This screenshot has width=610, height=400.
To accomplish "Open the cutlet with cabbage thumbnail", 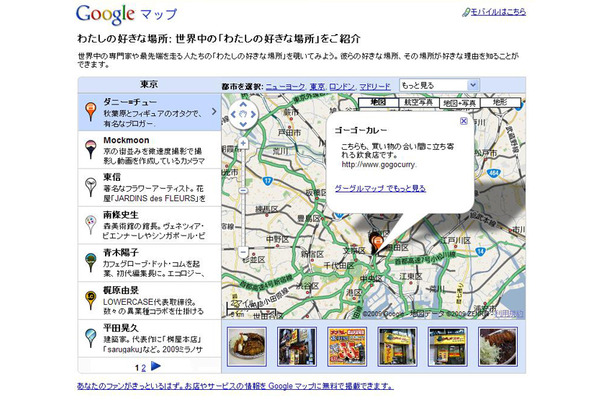I will click(x=498, y=346).
